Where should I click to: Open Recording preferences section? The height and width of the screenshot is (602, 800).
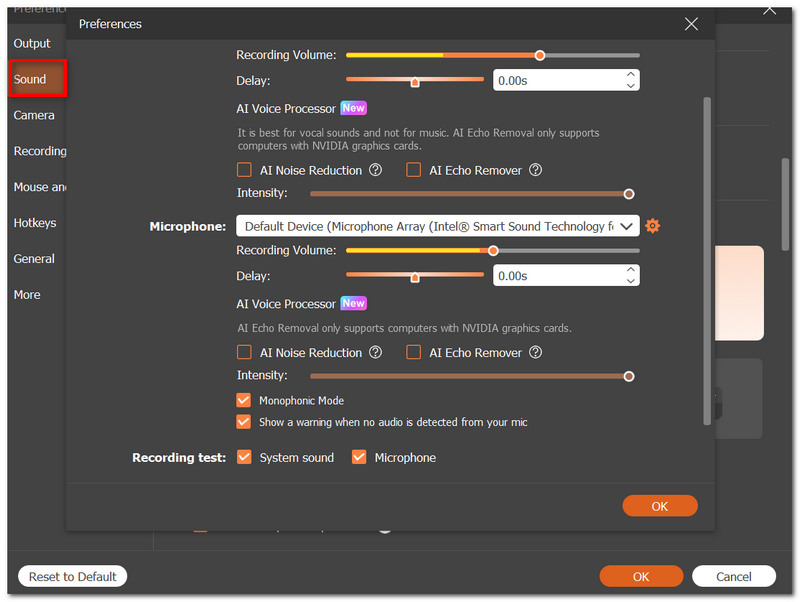(40, 151)
